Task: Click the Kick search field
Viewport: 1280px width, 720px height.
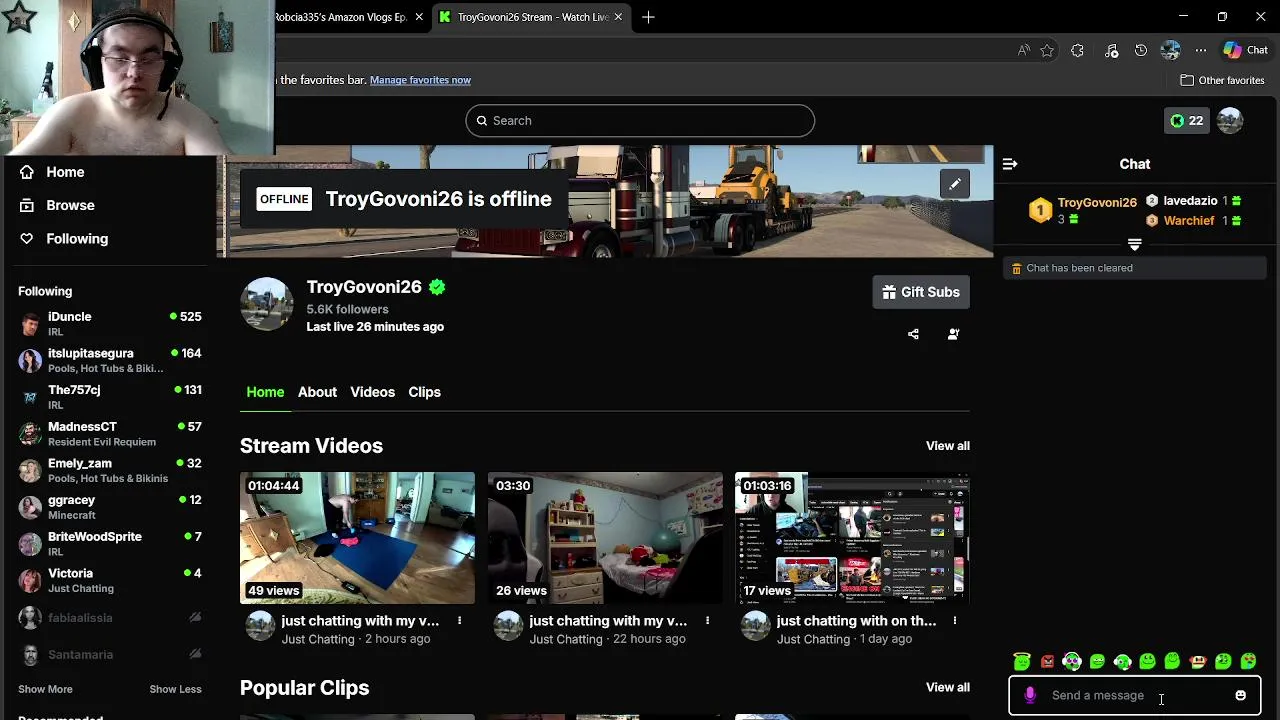Action: point(640,120)
